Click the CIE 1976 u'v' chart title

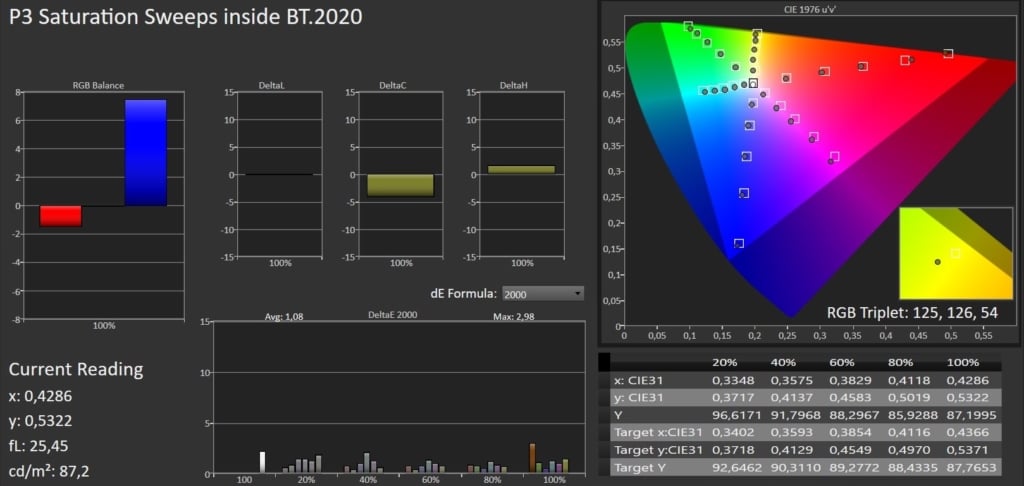[810, 8]
